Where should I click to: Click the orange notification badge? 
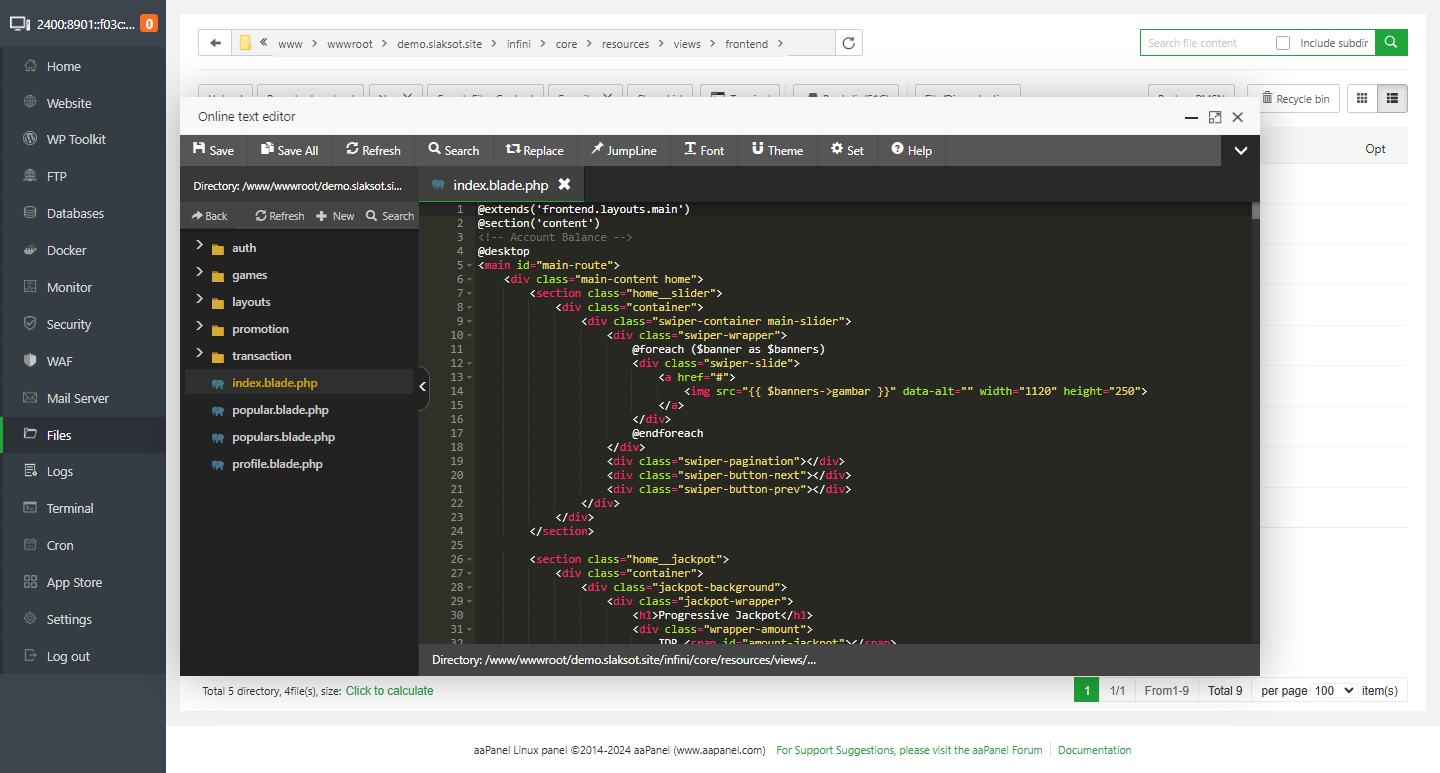click(148, 24)
